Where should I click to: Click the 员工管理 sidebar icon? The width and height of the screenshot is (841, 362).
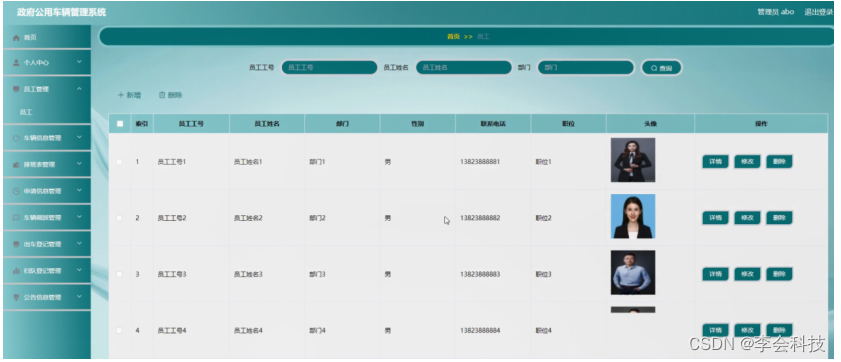click(16, 89)
